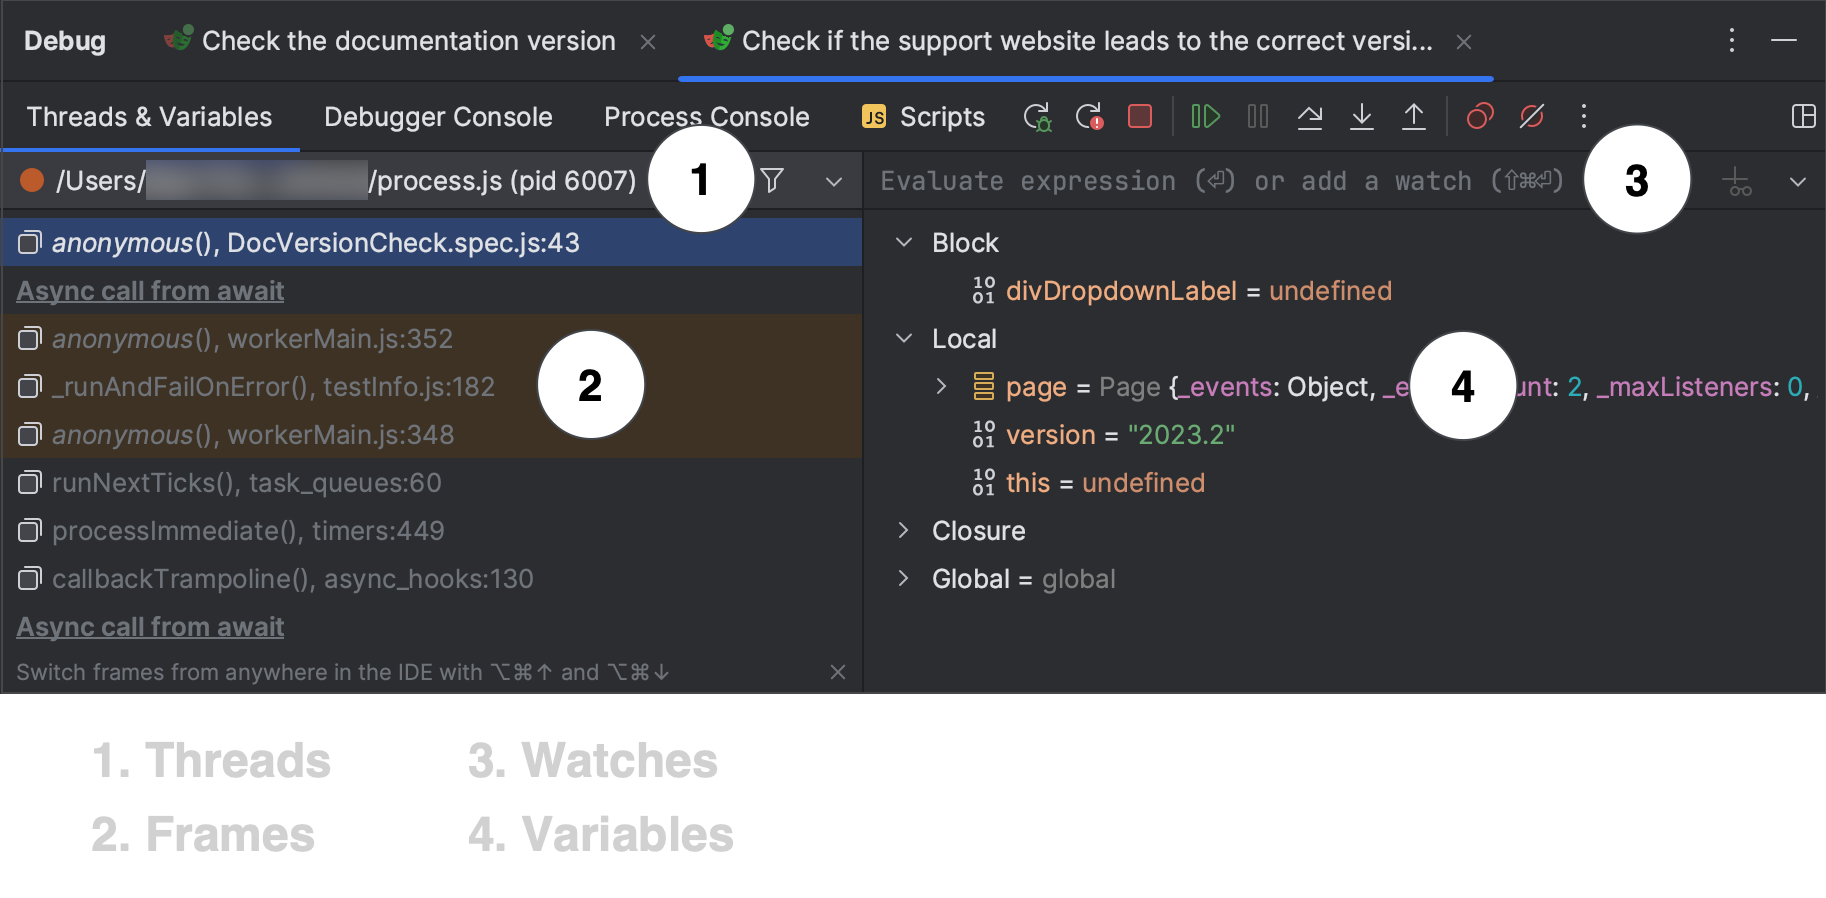1826x898 pixels.
Task: Switch to the Process Console tab
Action: pos(707,116)
